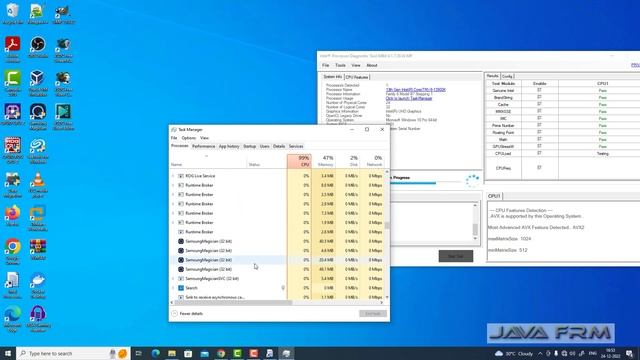Viewport: 640px width, 360px height.
Task: Uncheck Enable for the Genuine Intel test
Action: (539, 90)
